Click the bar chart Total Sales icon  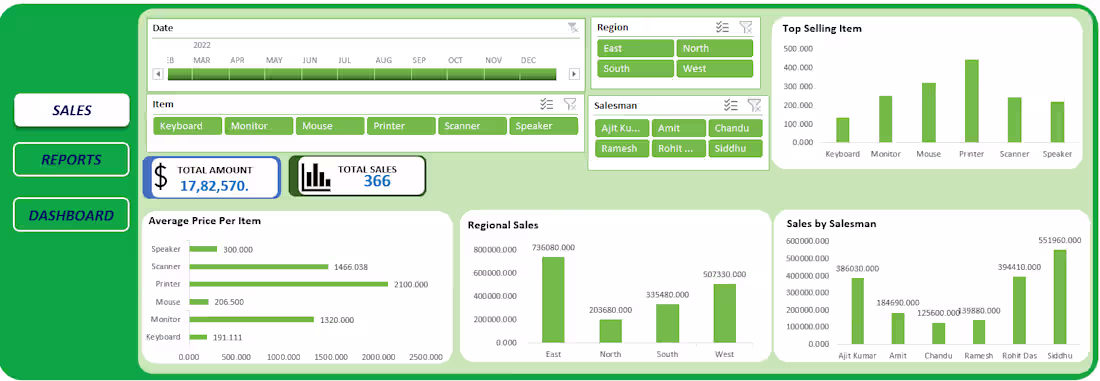(316, 178)
